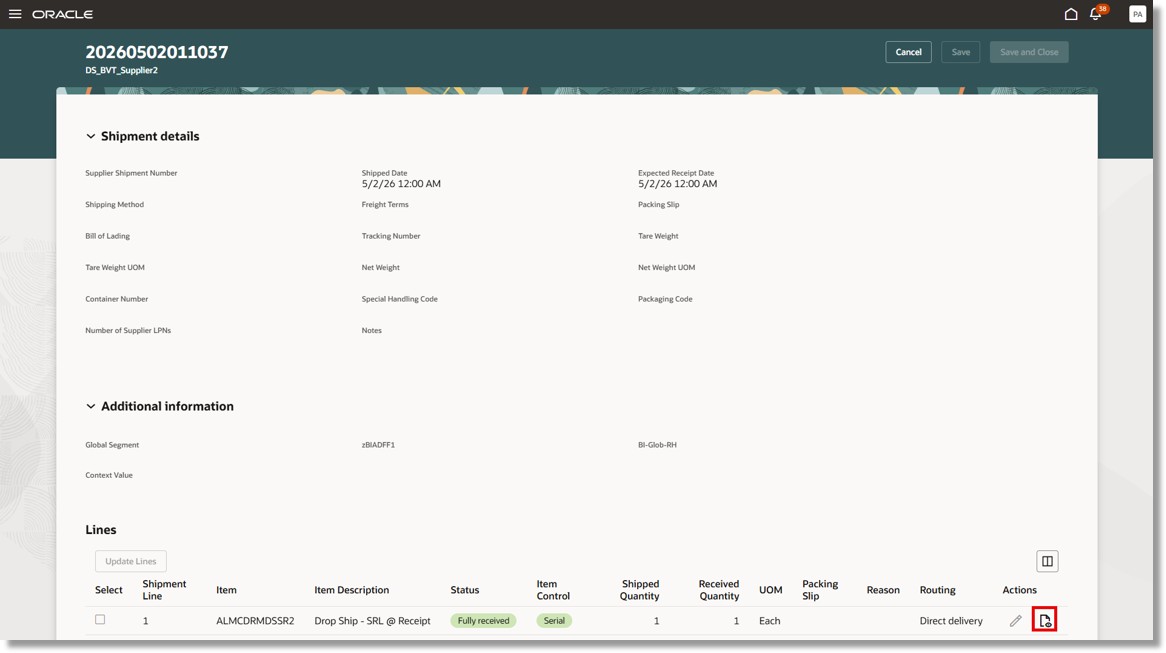Click the DS_BVT_Supplier2 supplier name

[x=121, y=70]
